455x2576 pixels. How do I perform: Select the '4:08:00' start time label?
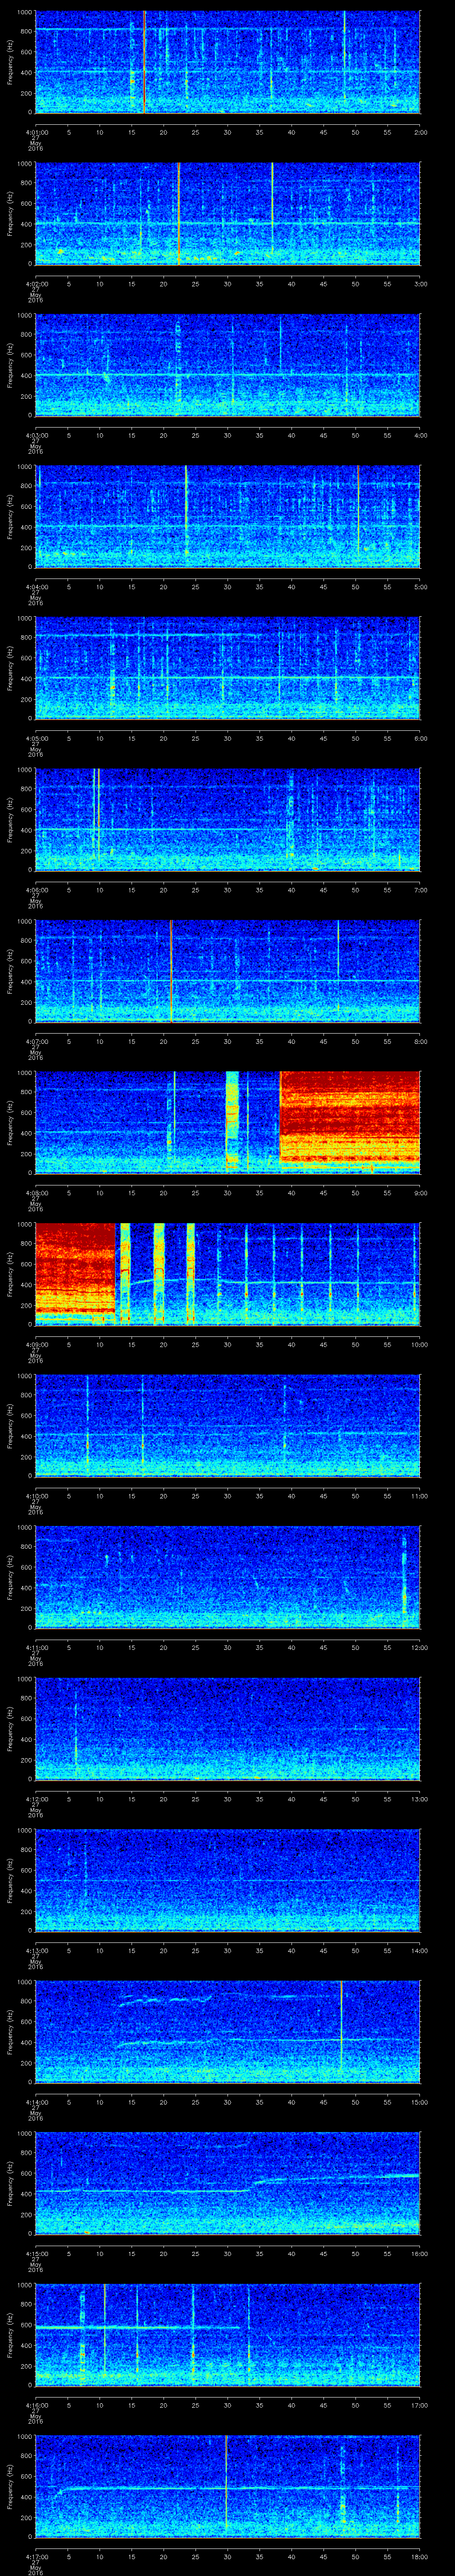point(36,1192)
